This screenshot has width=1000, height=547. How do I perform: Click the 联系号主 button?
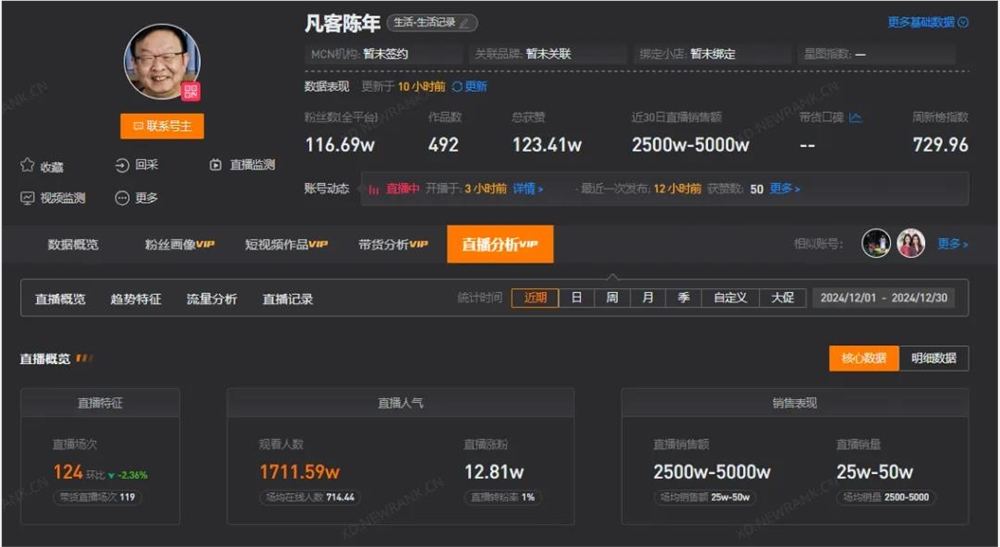[x=162, y=126]
